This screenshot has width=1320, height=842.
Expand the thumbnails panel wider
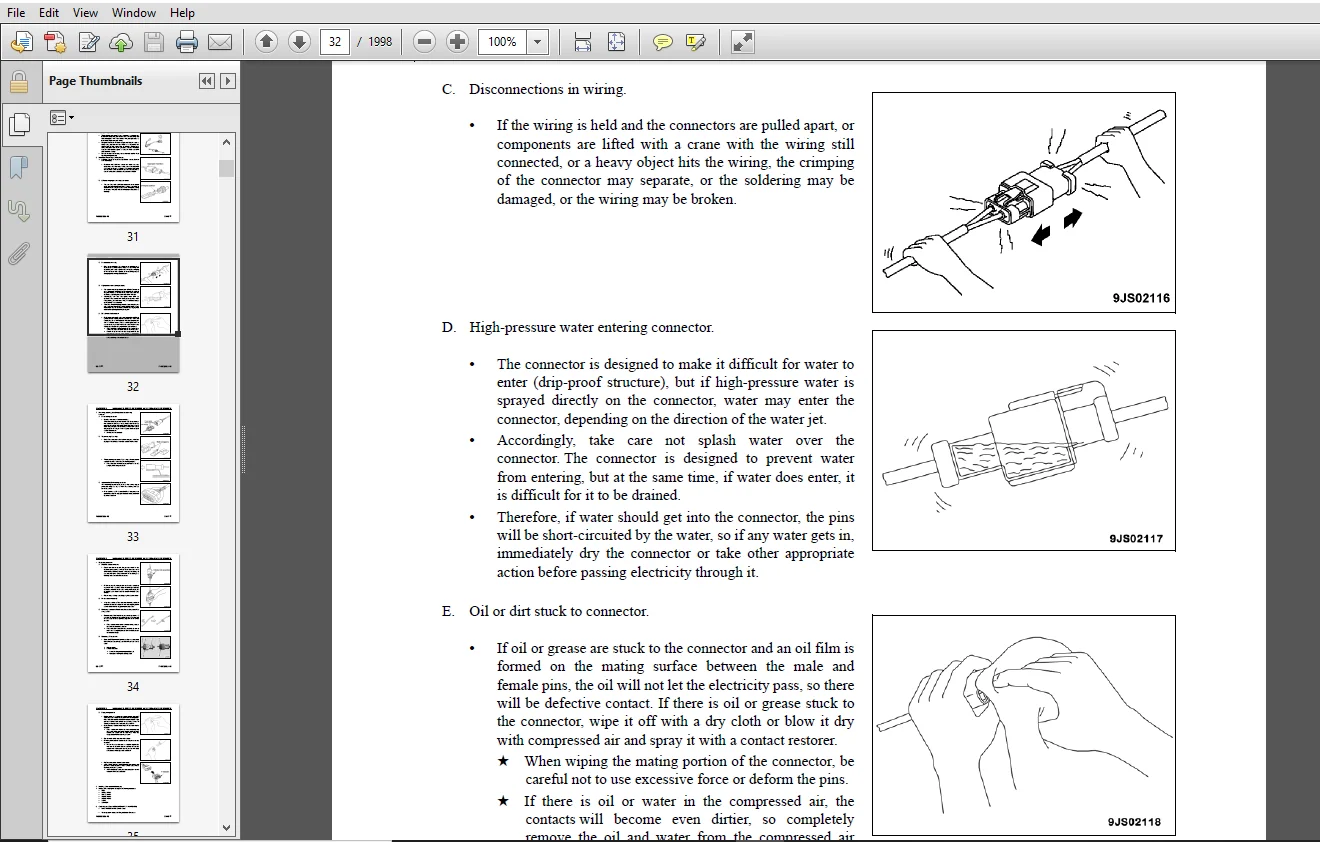click(228, 81)
